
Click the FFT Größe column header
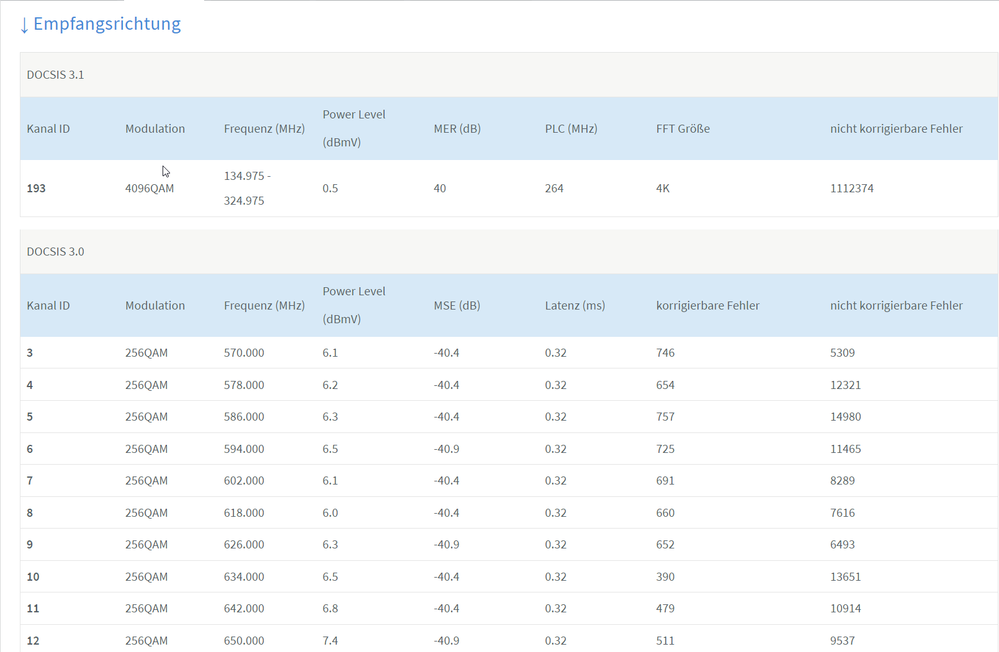(682, 129)
